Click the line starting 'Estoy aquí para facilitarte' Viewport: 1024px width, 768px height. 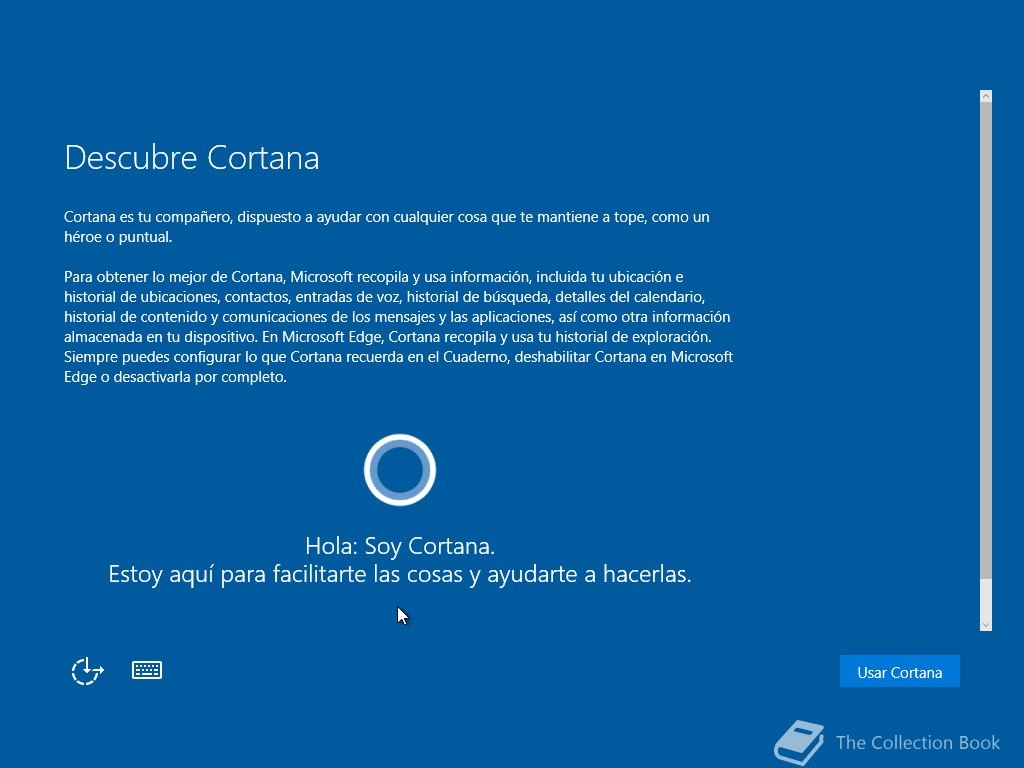(400, 575)
